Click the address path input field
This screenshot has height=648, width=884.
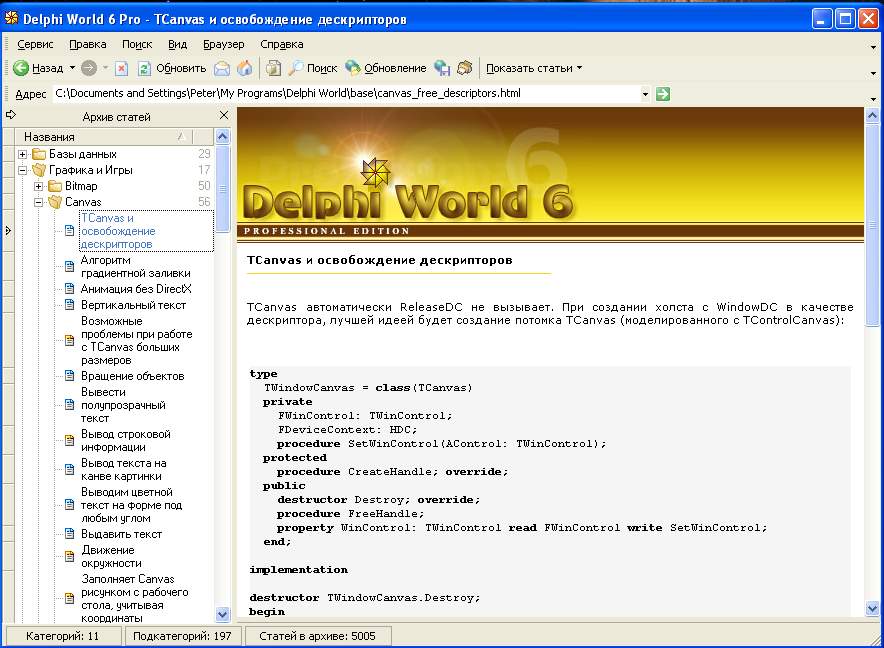point(346,94)
